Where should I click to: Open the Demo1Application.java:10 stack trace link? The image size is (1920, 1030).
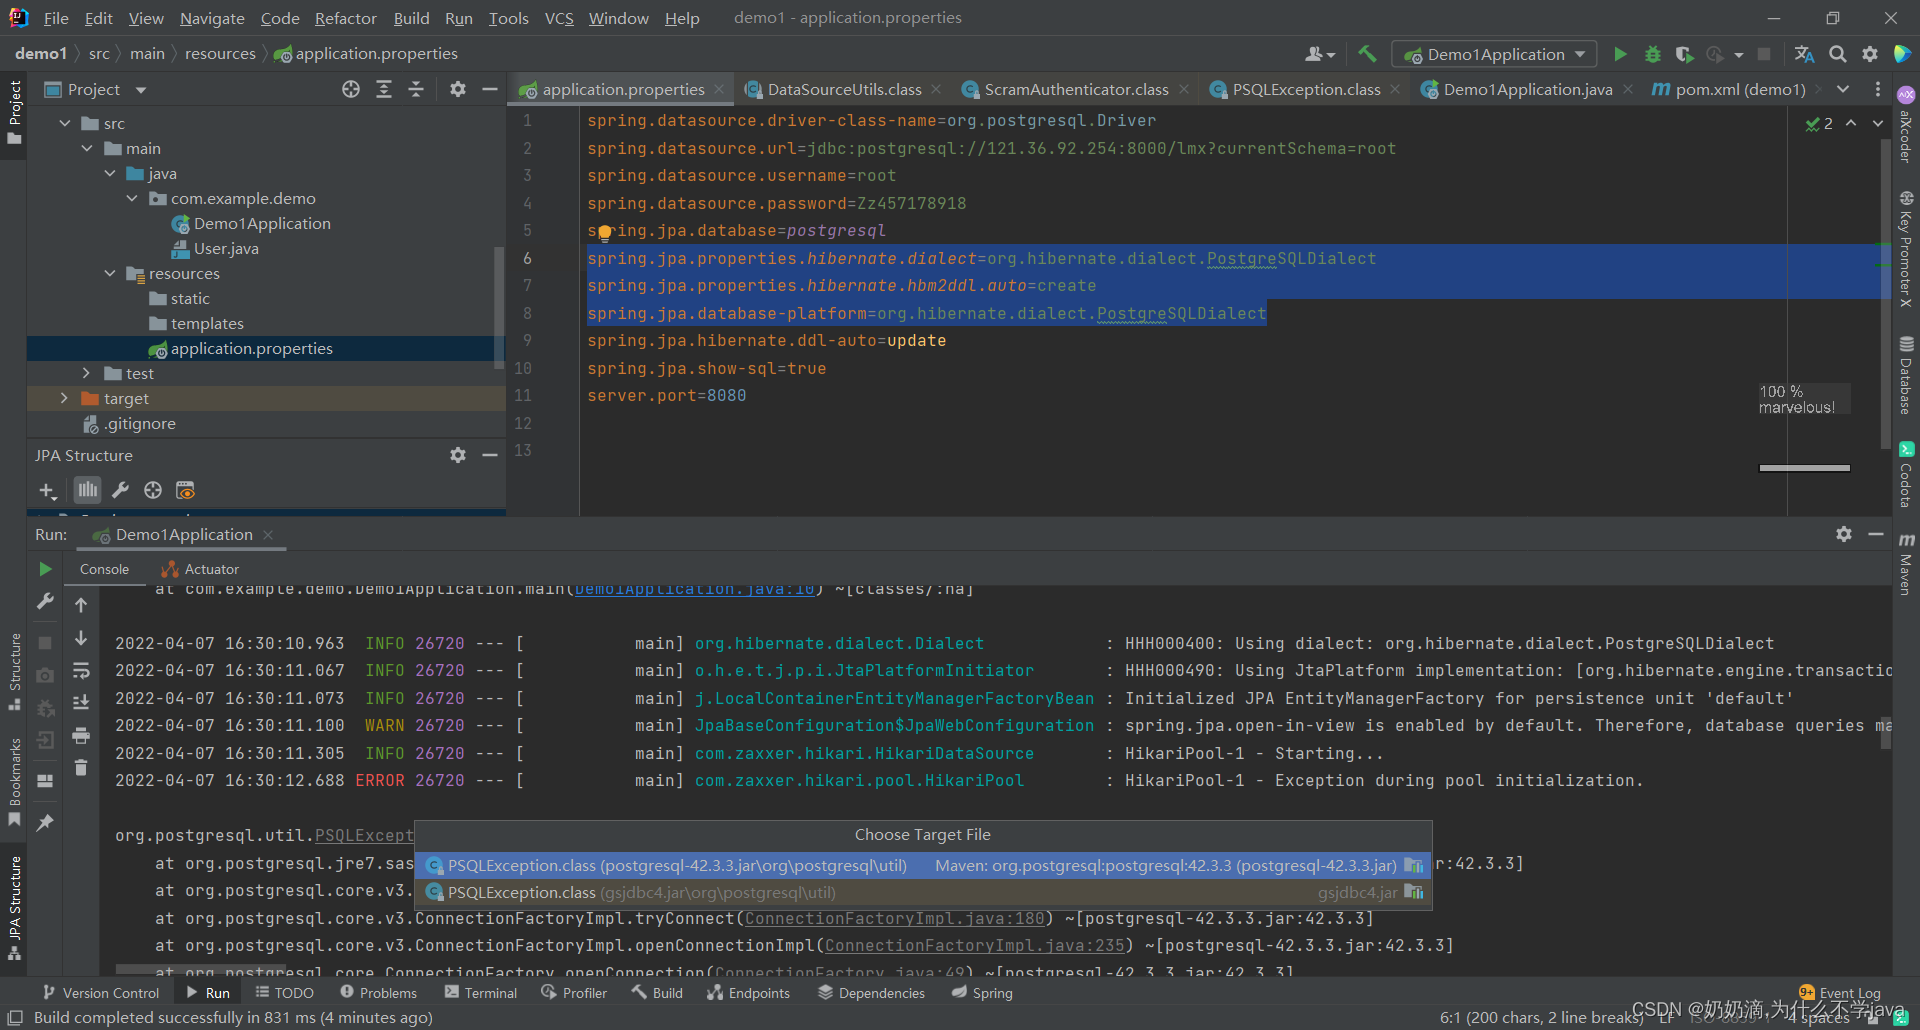[694, 590]
